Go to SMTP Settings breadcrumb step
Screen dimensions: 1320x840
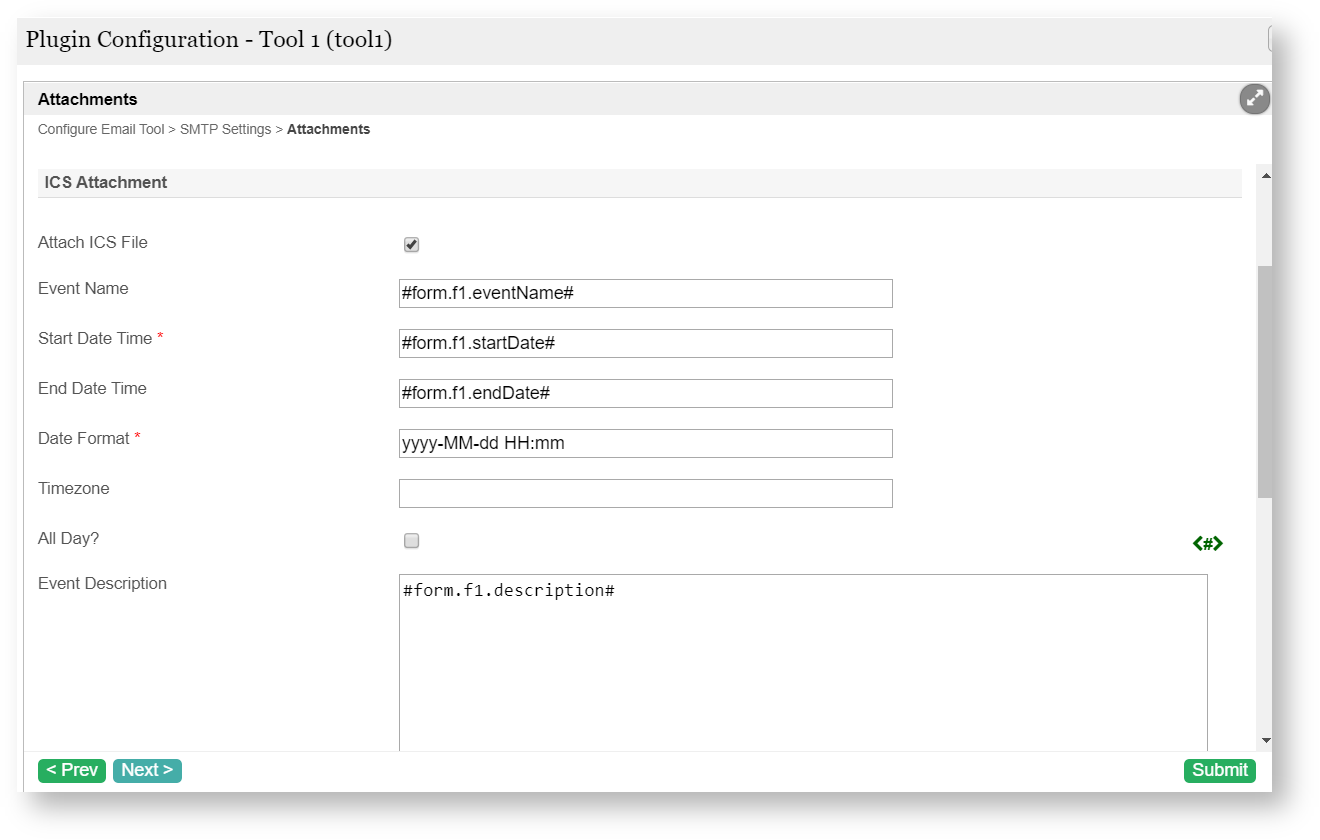tap(225, 130)
